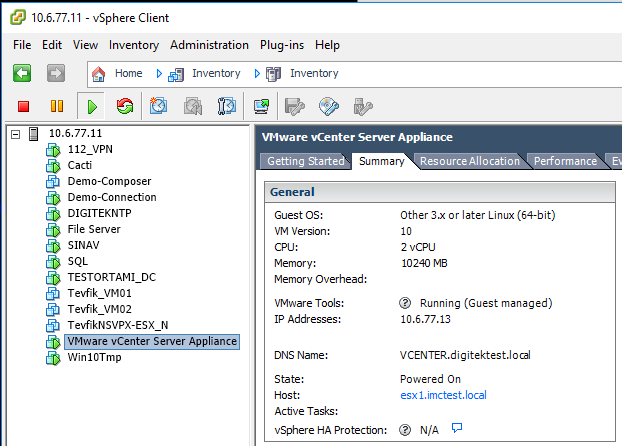Screen dimensions: 622x446
Task: Click the VM icon next to Win10Tmp
Action: [53, 358]
